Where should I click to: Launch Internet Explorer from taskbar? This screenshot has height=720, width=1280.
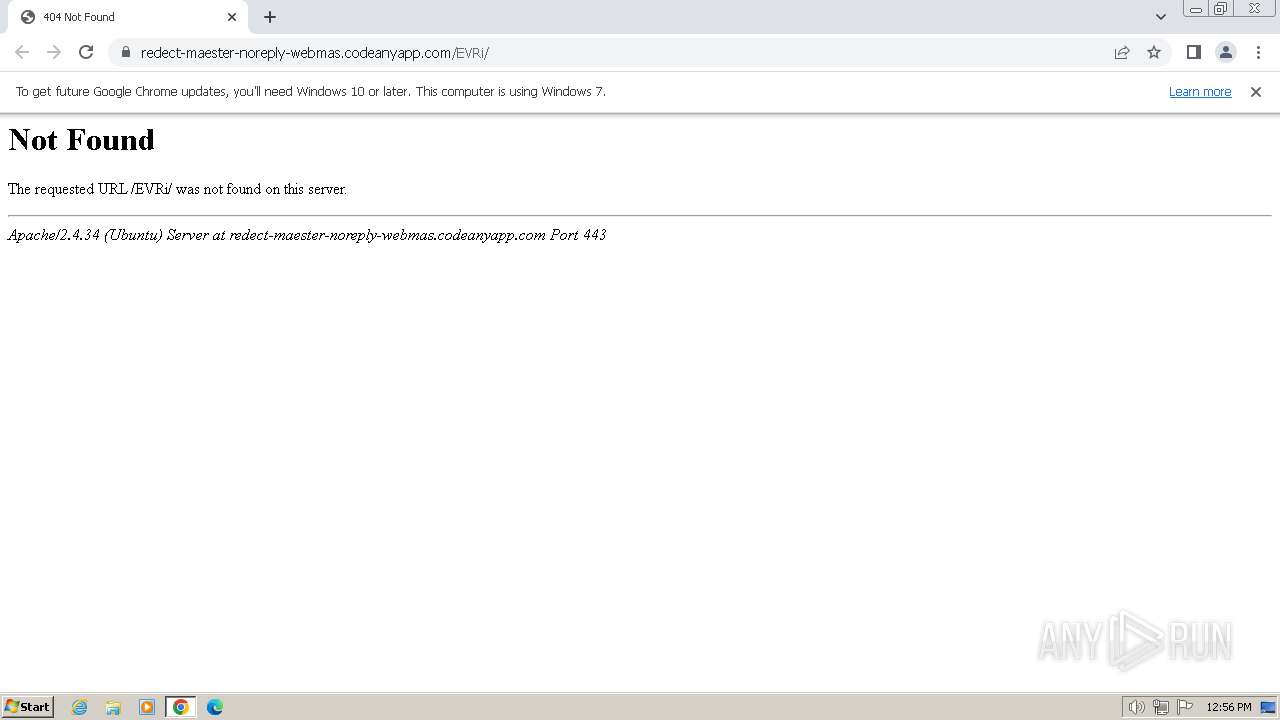(x=80, y=707)
